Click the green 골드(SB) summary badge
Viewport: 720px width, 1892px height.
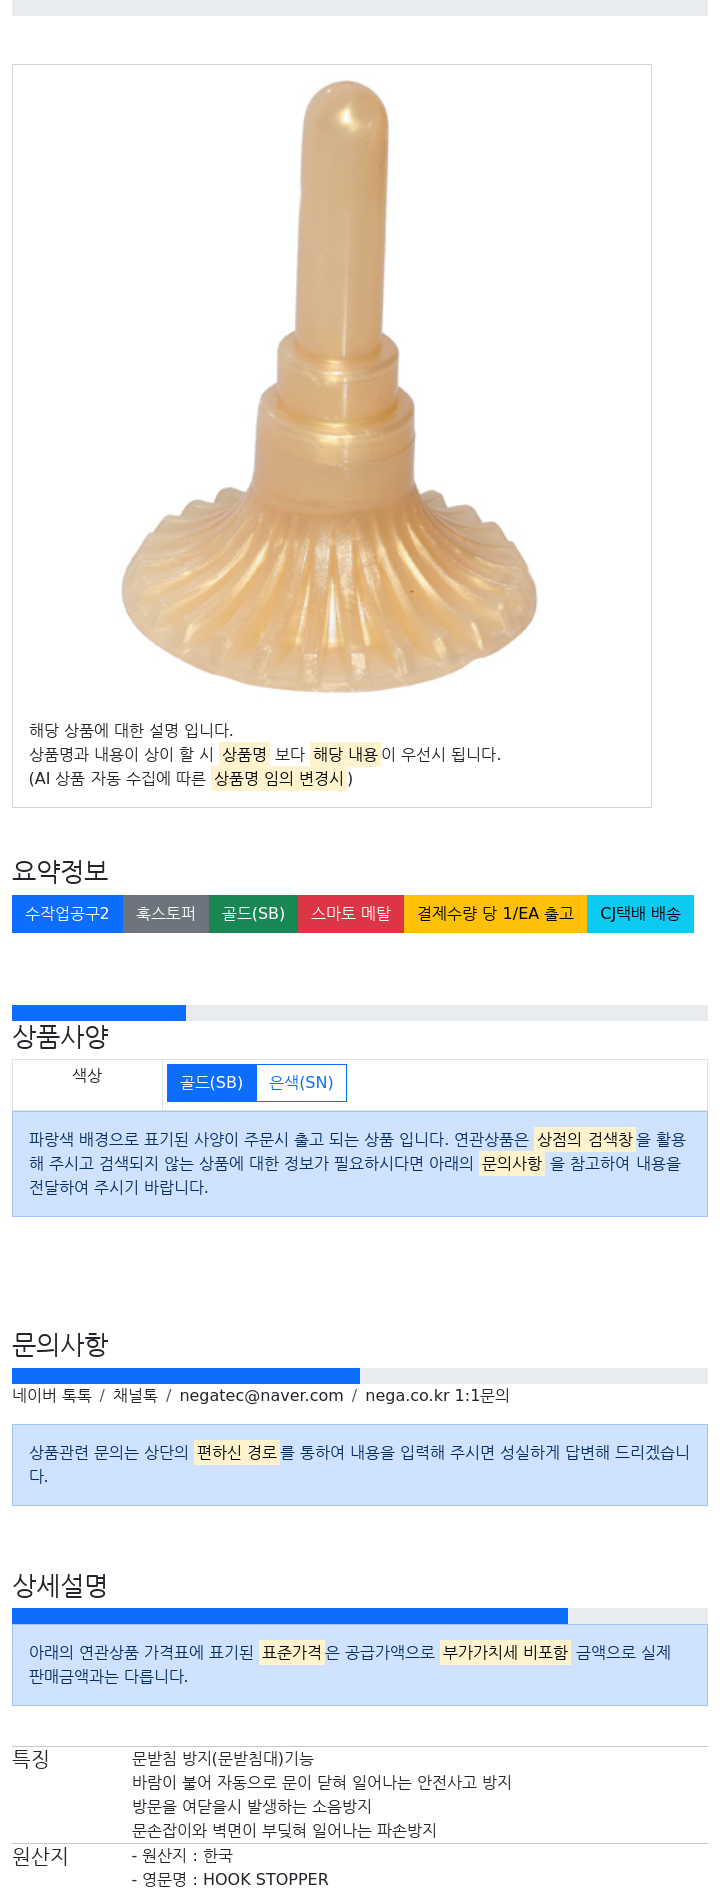253,914
